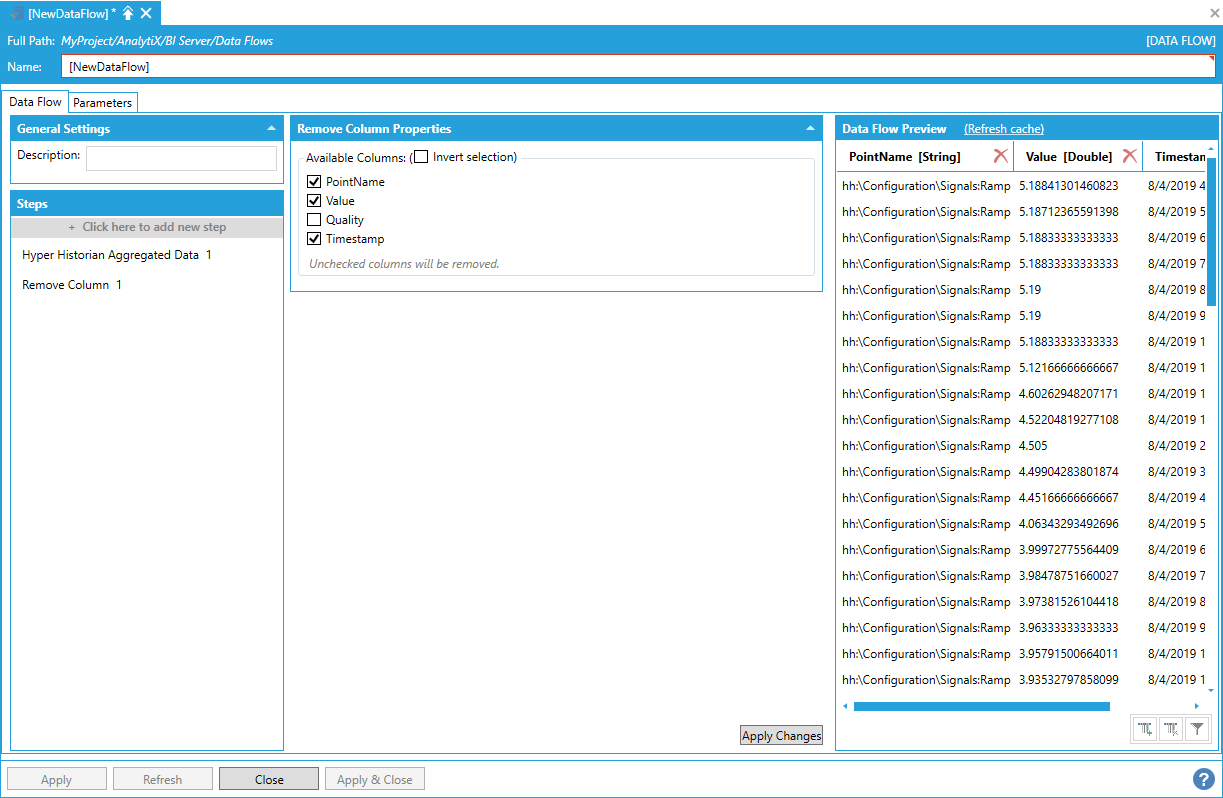Click the filter funnel icon in preview
1223x798 pixels.
[x=1197, y=730]
